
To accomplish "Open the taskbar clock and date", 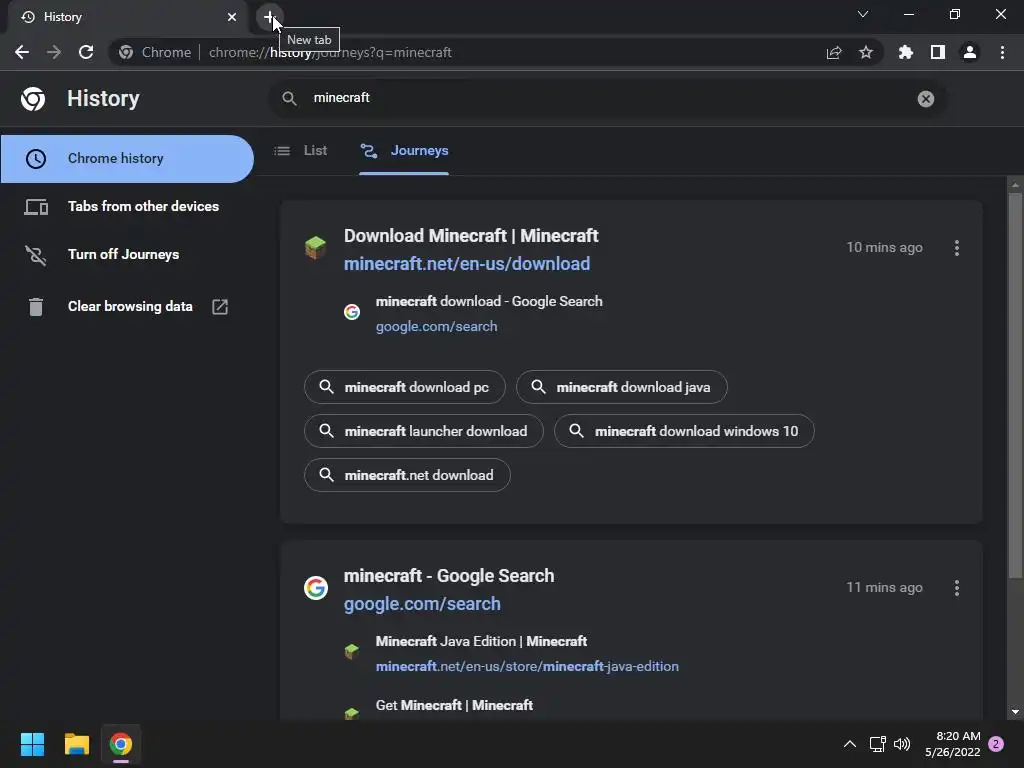I will 952,744.
